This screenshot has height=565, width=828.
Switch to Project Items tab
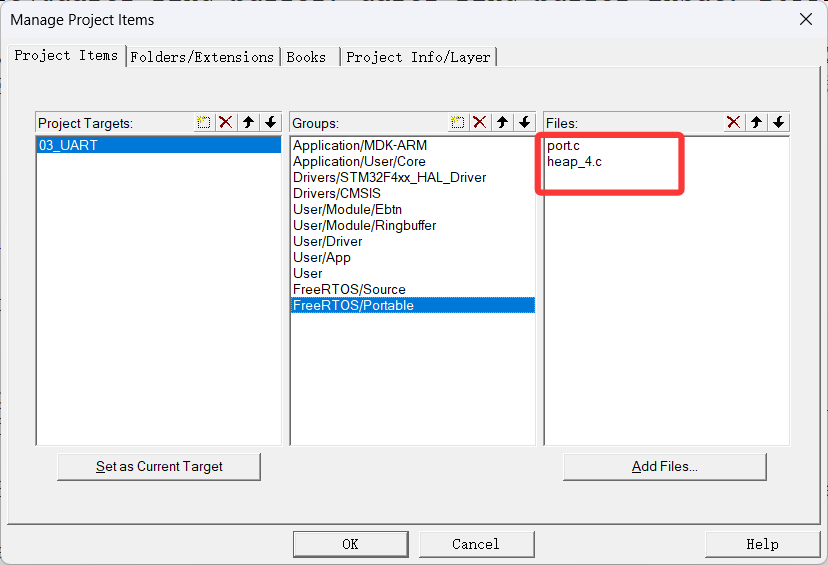(67, 55)
